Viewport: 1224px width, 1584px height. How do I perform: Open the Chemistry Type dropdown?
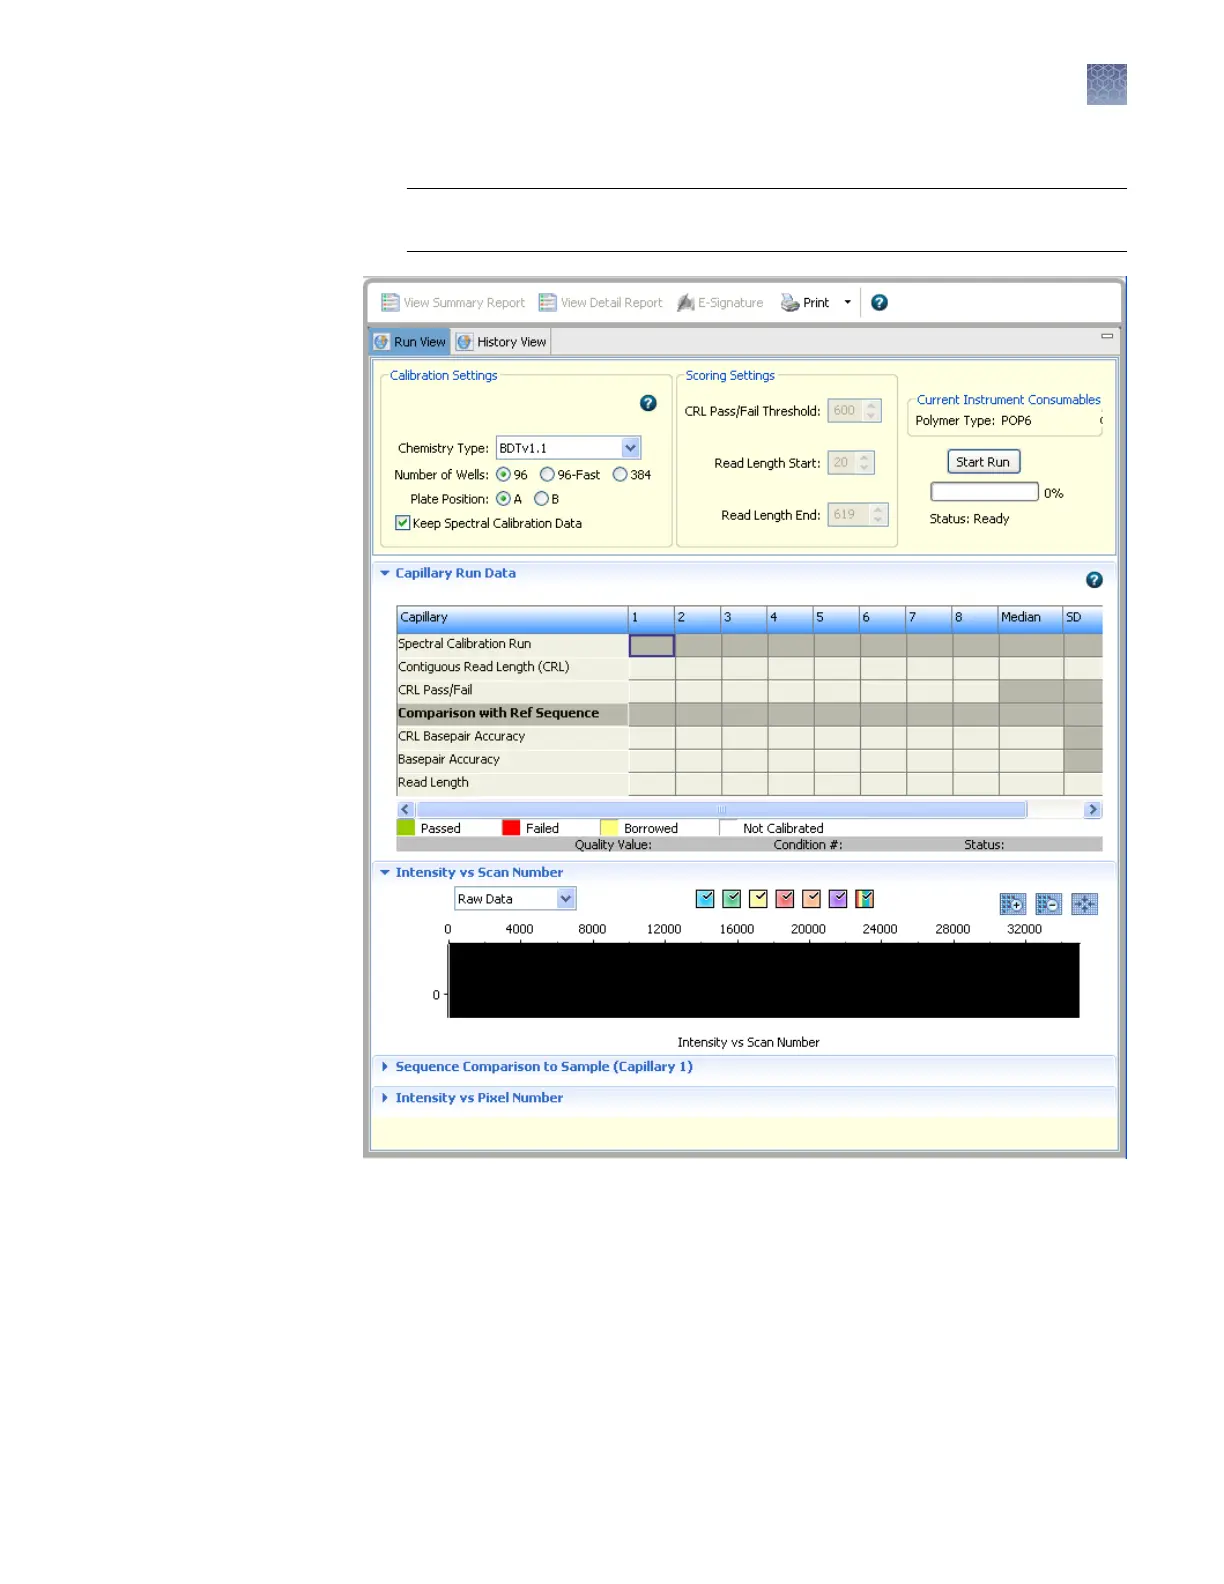[x=569, y=448]
